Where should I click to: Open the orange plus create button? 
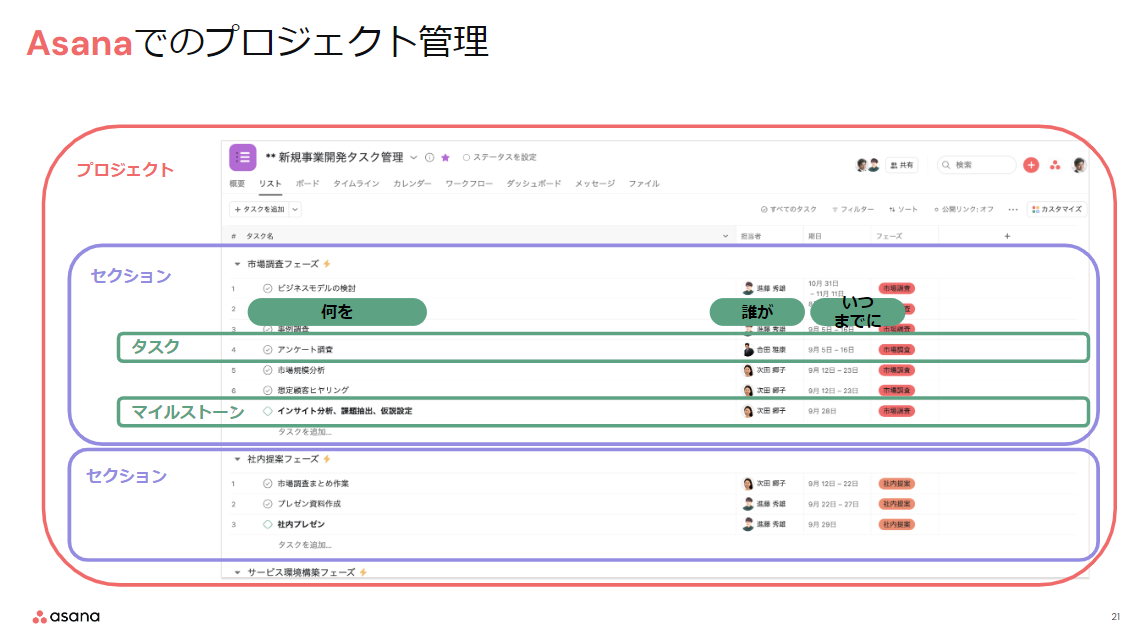[x=1030, y=164]
